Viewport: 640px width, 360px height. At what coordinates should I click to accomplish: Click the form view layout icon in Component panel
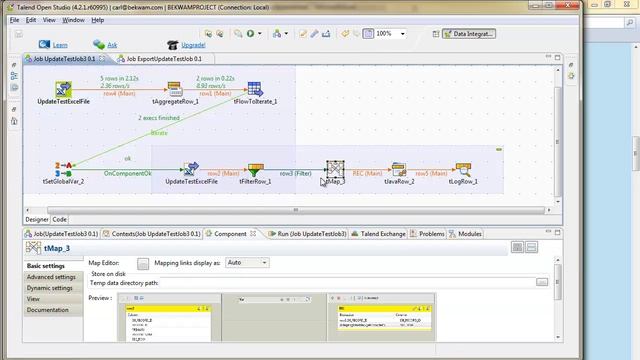pyautogui.click(x=531, y=247)
